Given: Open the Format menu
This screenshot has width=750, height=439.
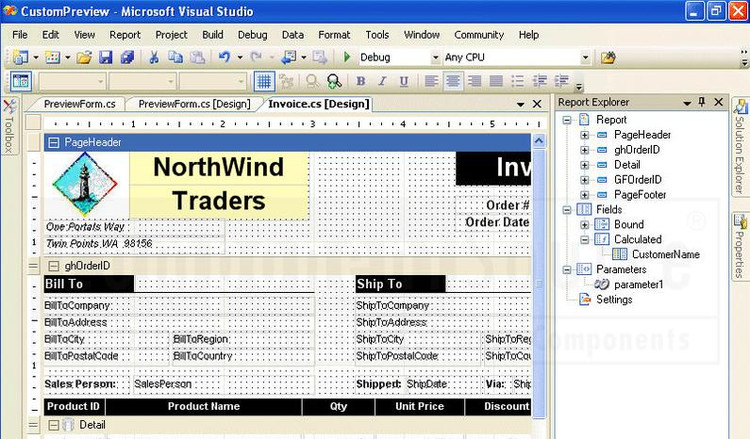Looking at the screenshot, I should click(334, 34).
